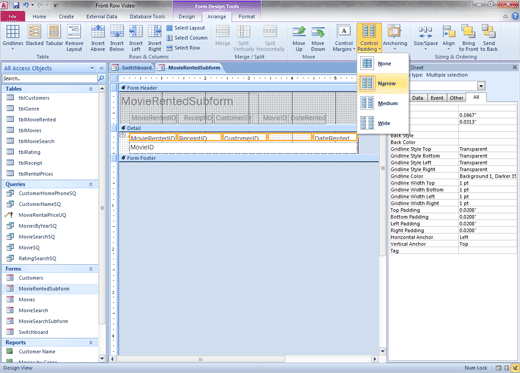Switch to the Design ribbon tab
The image size is (520, 373).
click(x=187, y=16)
